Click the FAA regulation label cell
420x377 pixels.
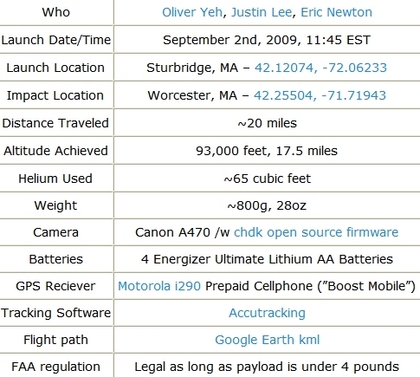point(56,367)
